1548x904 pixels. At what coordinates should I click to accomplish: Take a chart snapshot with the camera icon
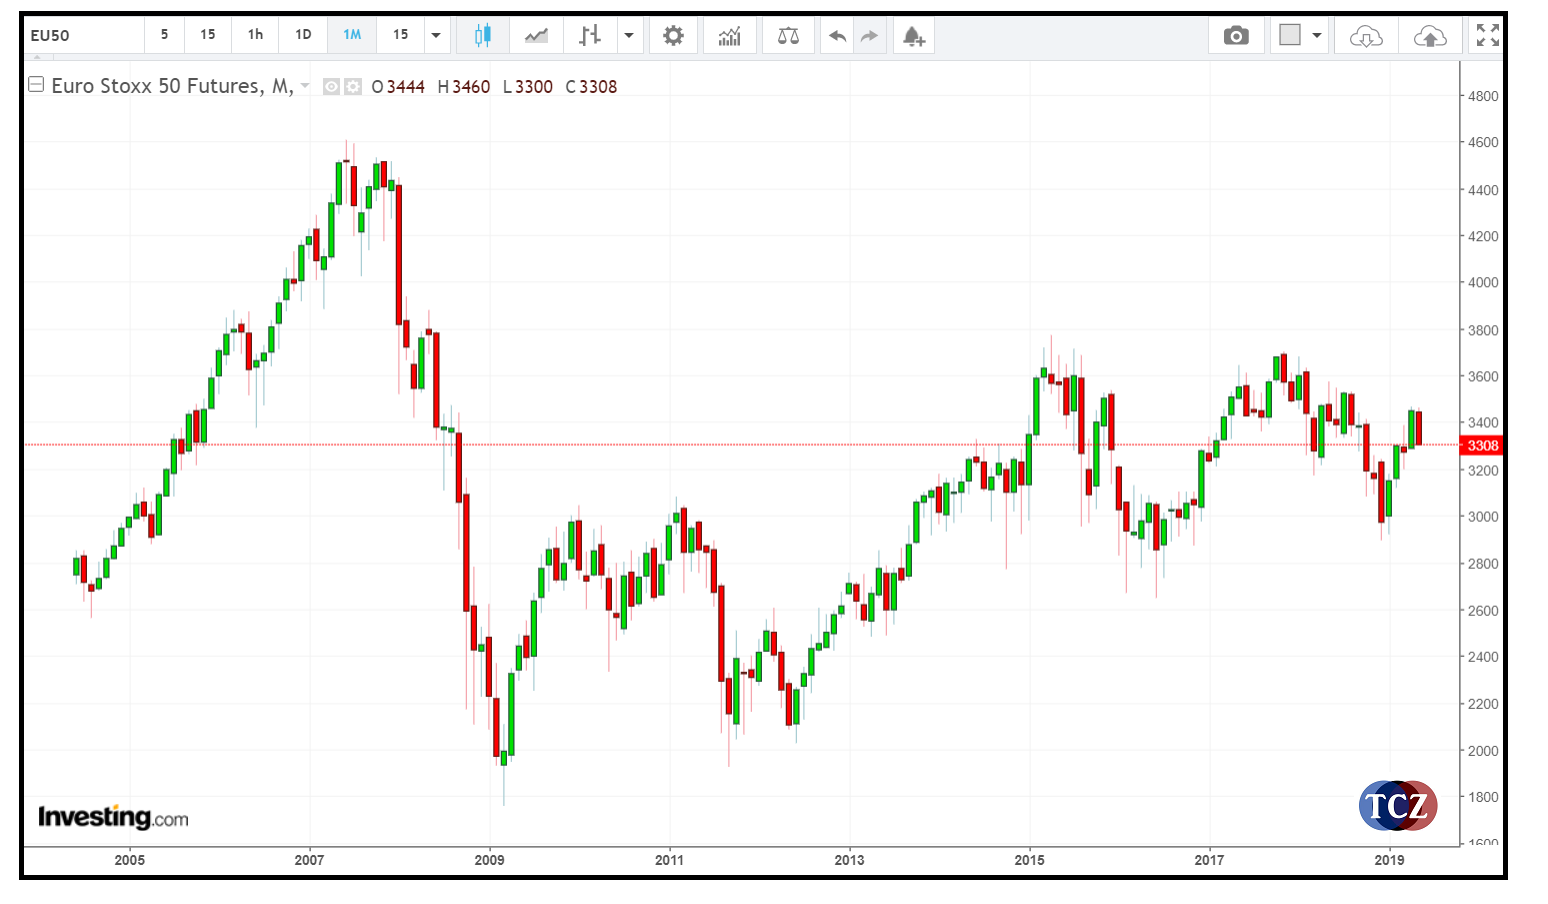pos(1236,36)
